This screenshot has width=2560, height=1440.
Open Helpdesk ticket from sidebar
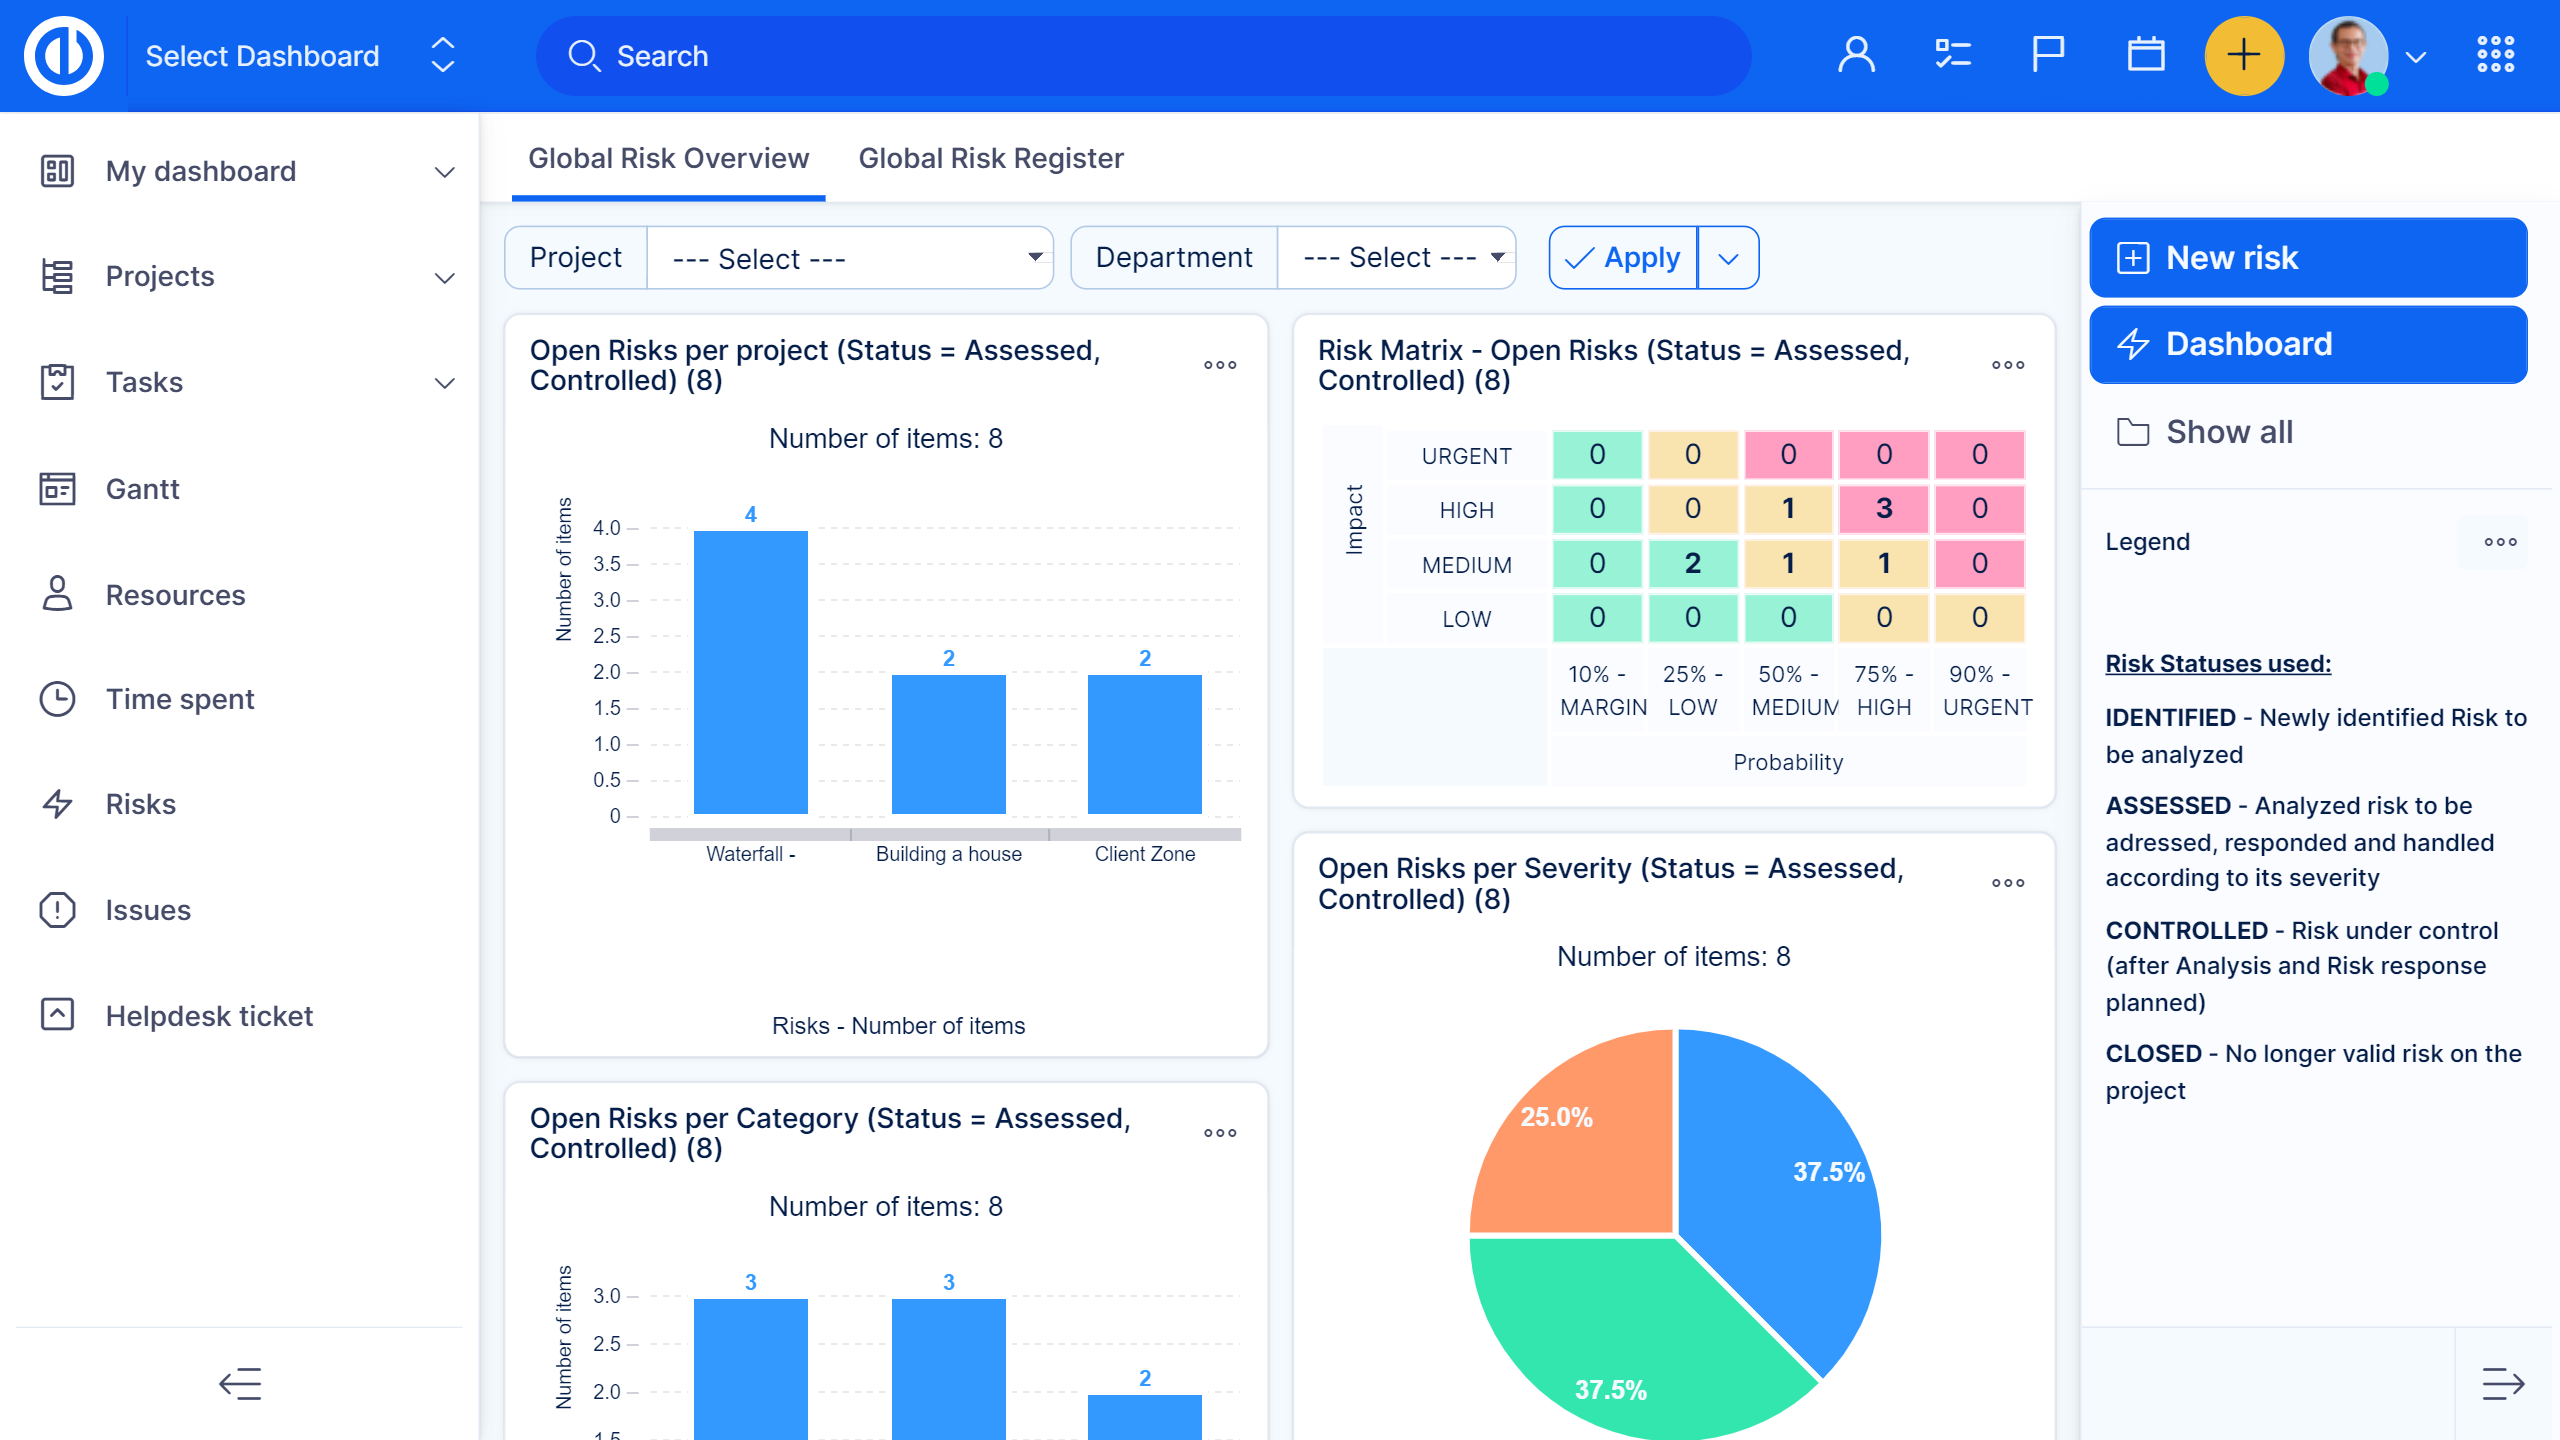[209, 1016]
